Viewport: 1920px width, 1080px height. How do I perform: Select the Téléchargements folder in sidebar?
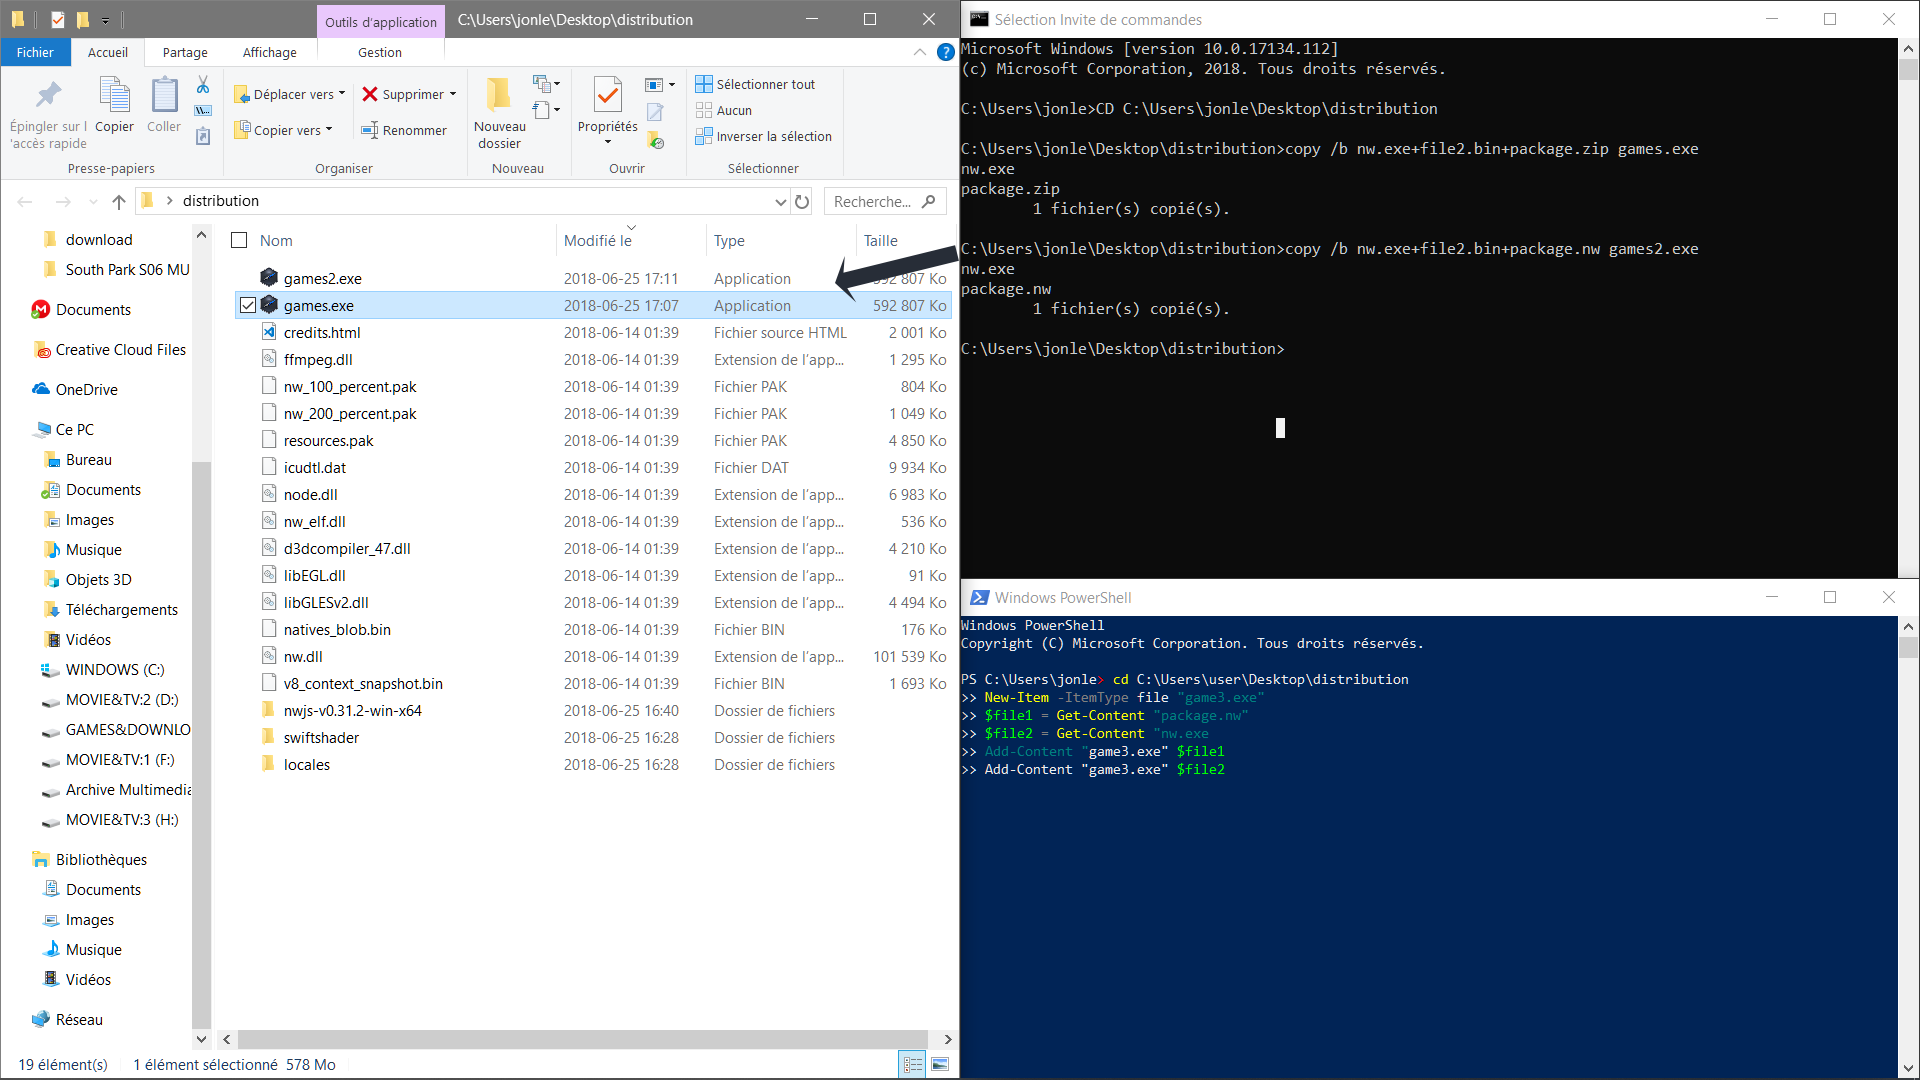pyautogui.click(x=121, y=610)
